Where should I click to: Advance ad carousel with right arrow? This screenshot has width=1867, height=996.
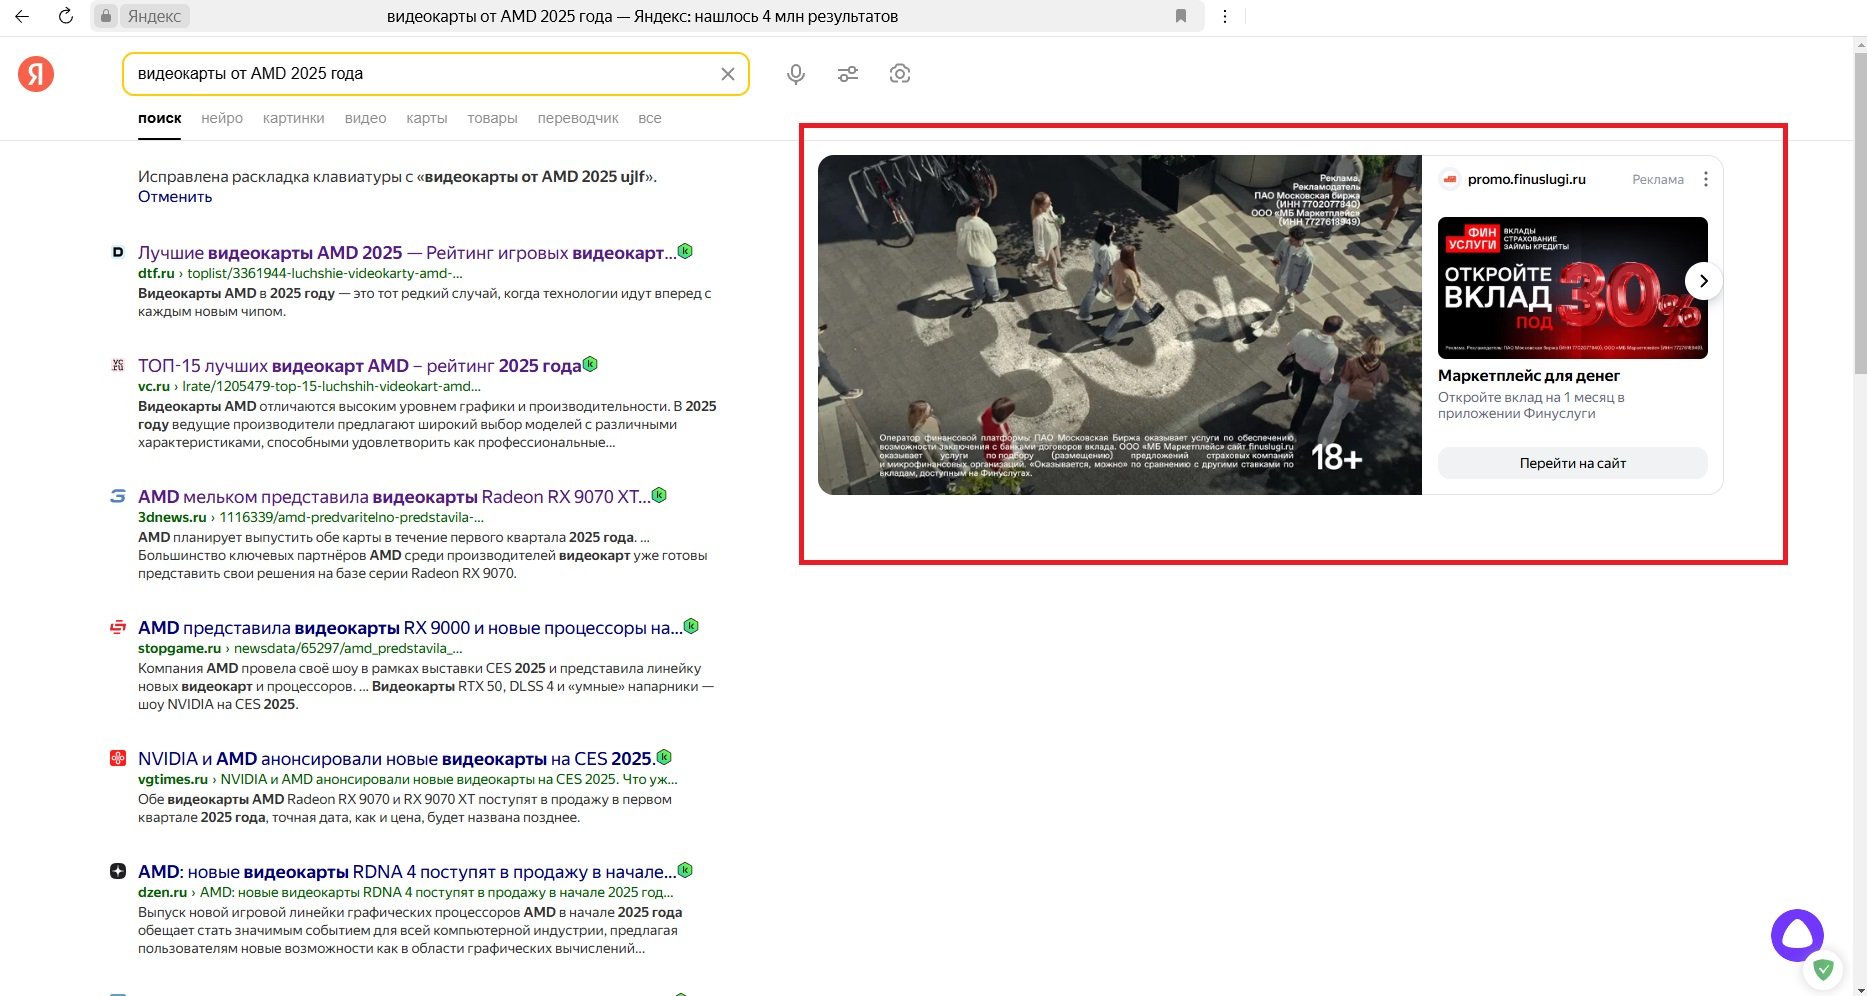point(1704,281)
